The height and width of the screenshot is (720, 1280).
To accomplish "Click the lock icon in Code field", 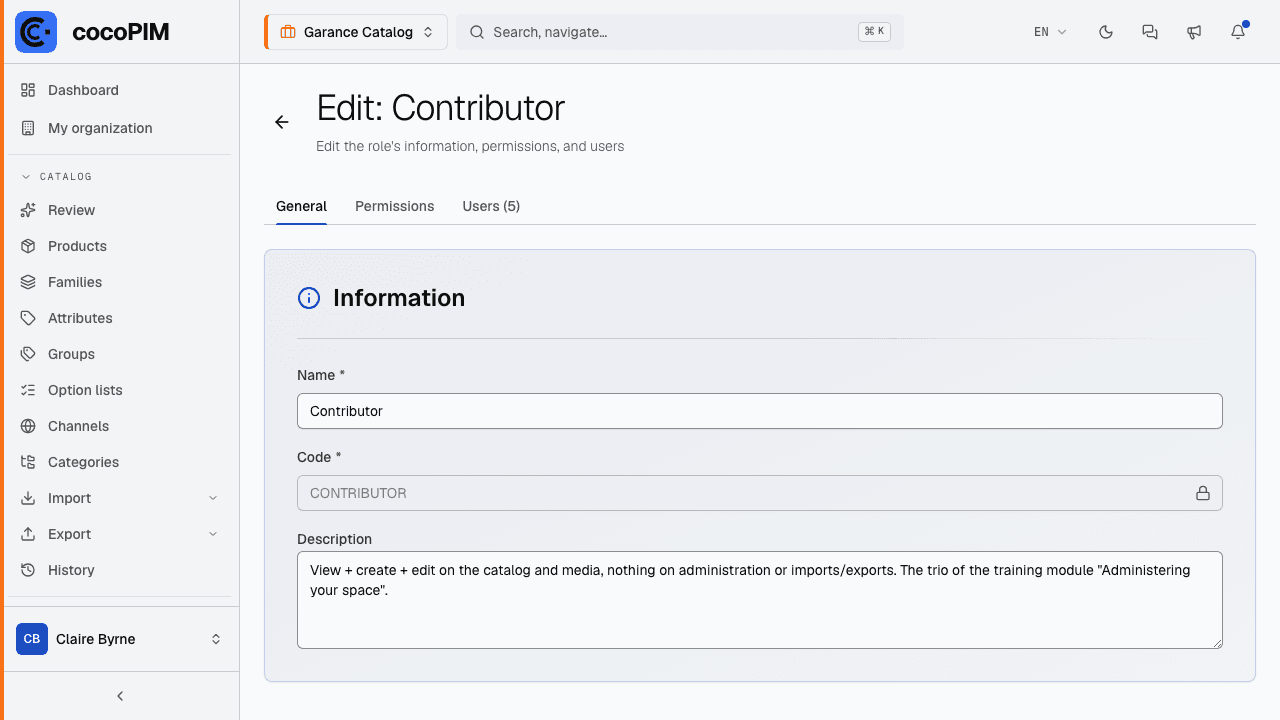I will coord(1203,493).
